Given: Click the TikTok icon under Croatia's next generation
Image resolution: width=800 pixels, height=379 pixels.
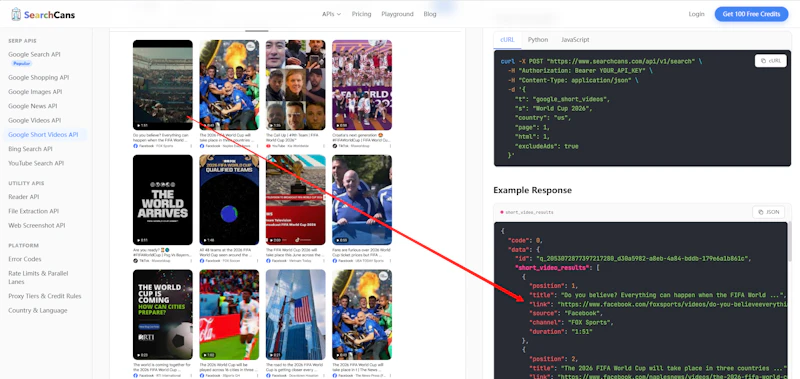Looking at the screenshot, I should tap(335, 146).
